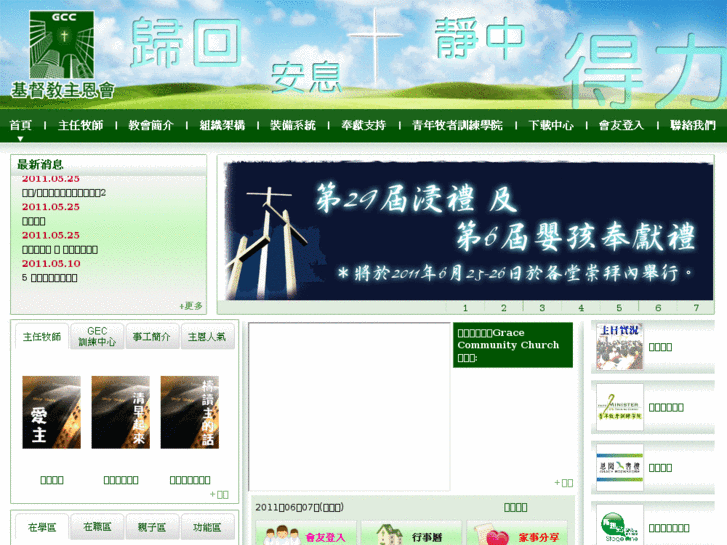Open the 教會簡介 menu item
The height and width of the screenshot is (545, 727).
click(x=151, y=125)
